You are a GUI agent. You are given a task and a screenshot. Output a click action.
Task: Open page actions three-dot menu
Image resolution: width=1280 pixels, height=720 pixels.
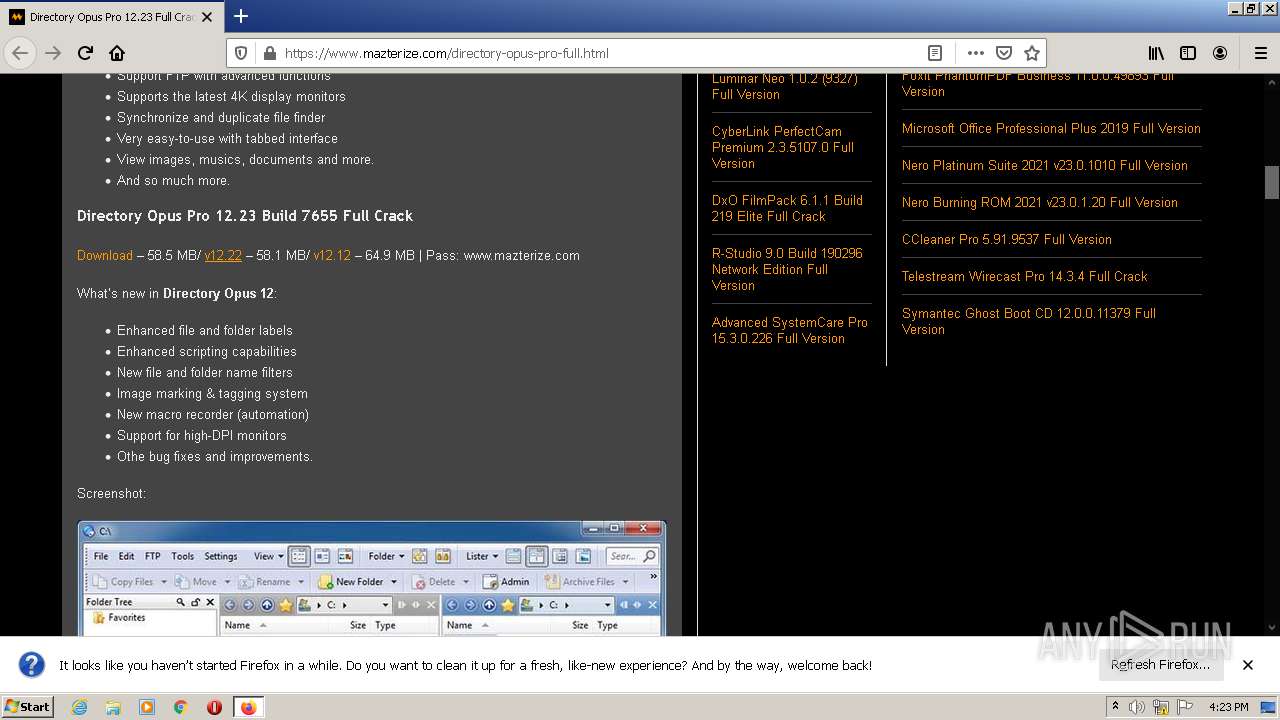tap(975, 53)
